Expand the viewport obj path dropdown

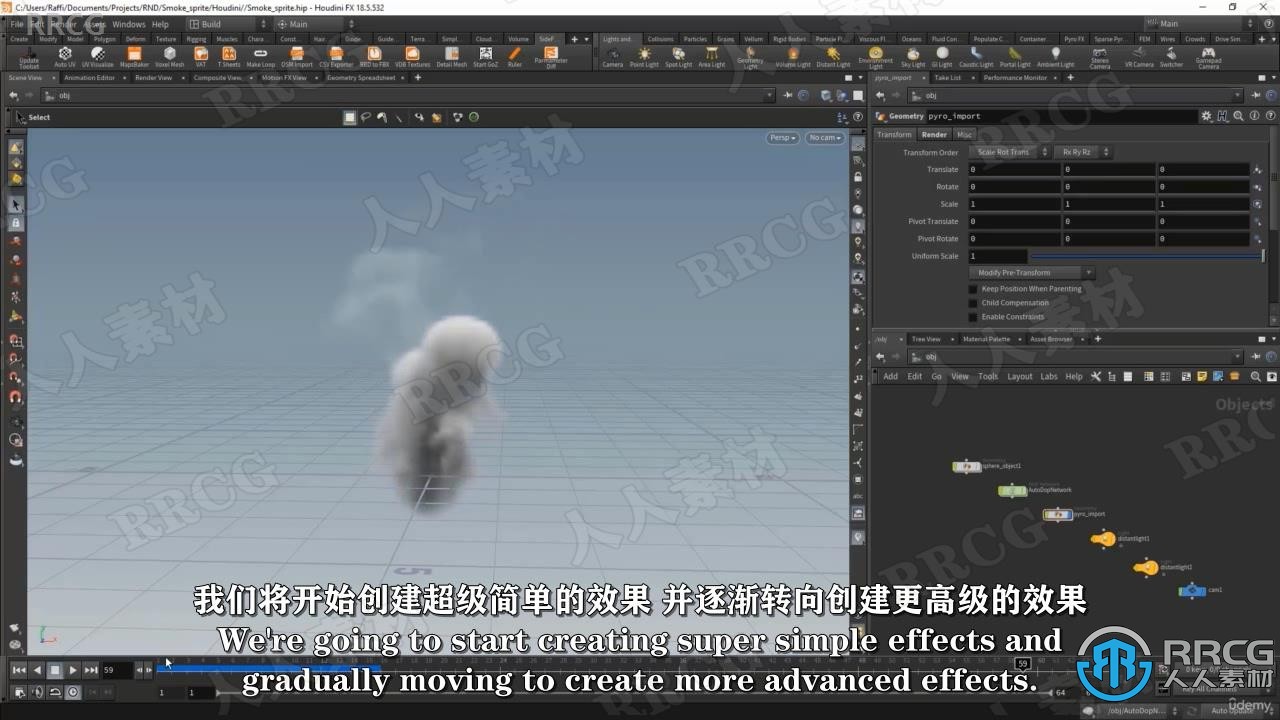(x=770, y=96)
